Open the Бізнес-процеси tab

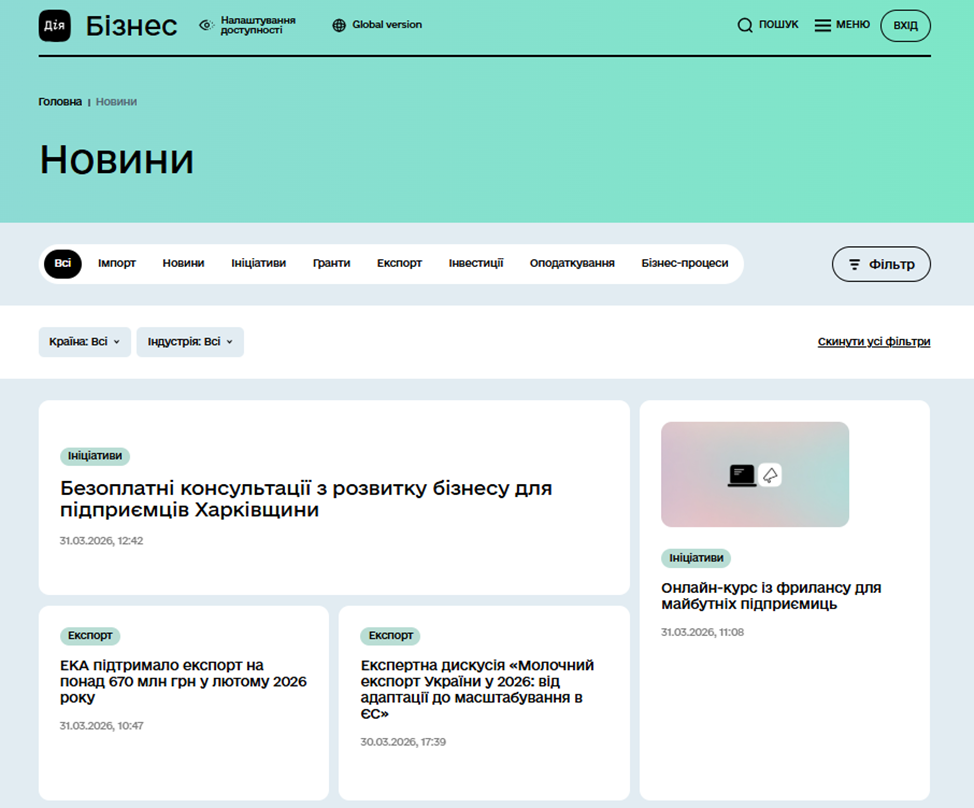coord(684,264)
